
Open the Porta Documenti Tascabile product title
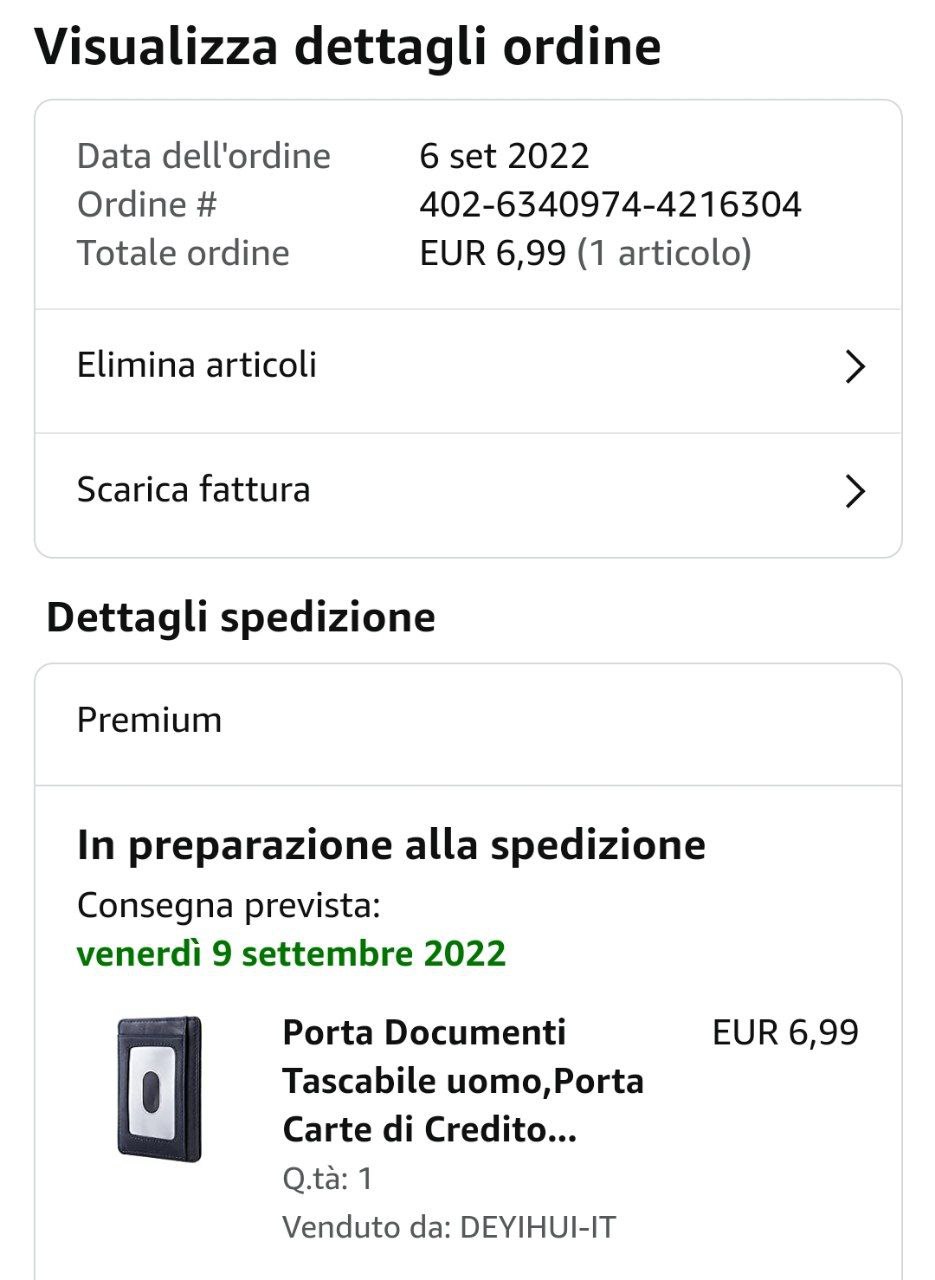coord(463,1081)
